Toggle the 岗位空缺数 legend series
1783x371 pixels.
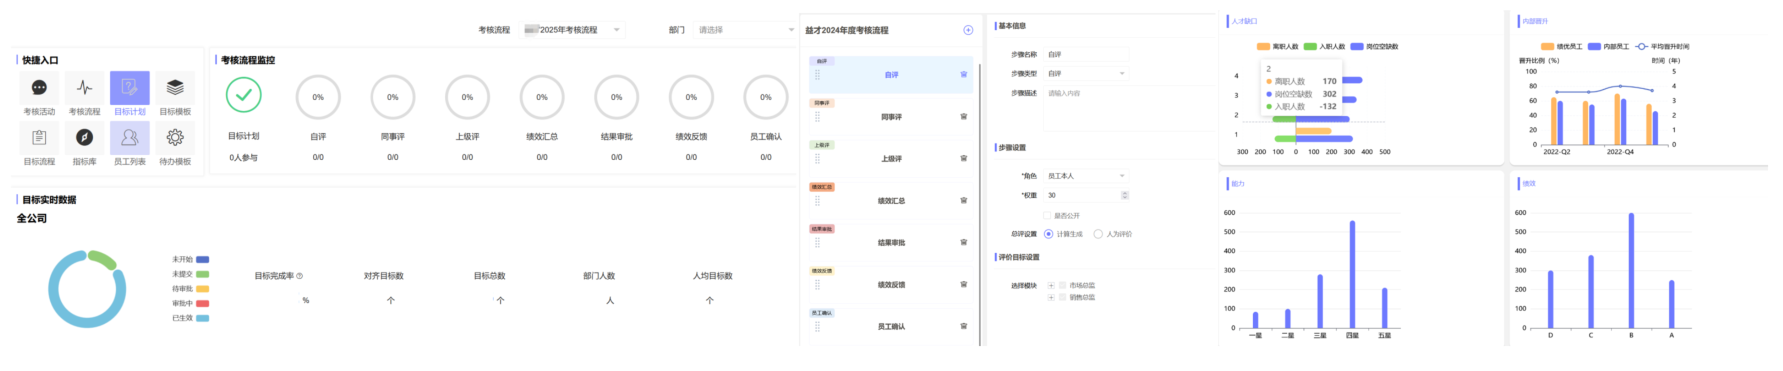point(1375,47)
